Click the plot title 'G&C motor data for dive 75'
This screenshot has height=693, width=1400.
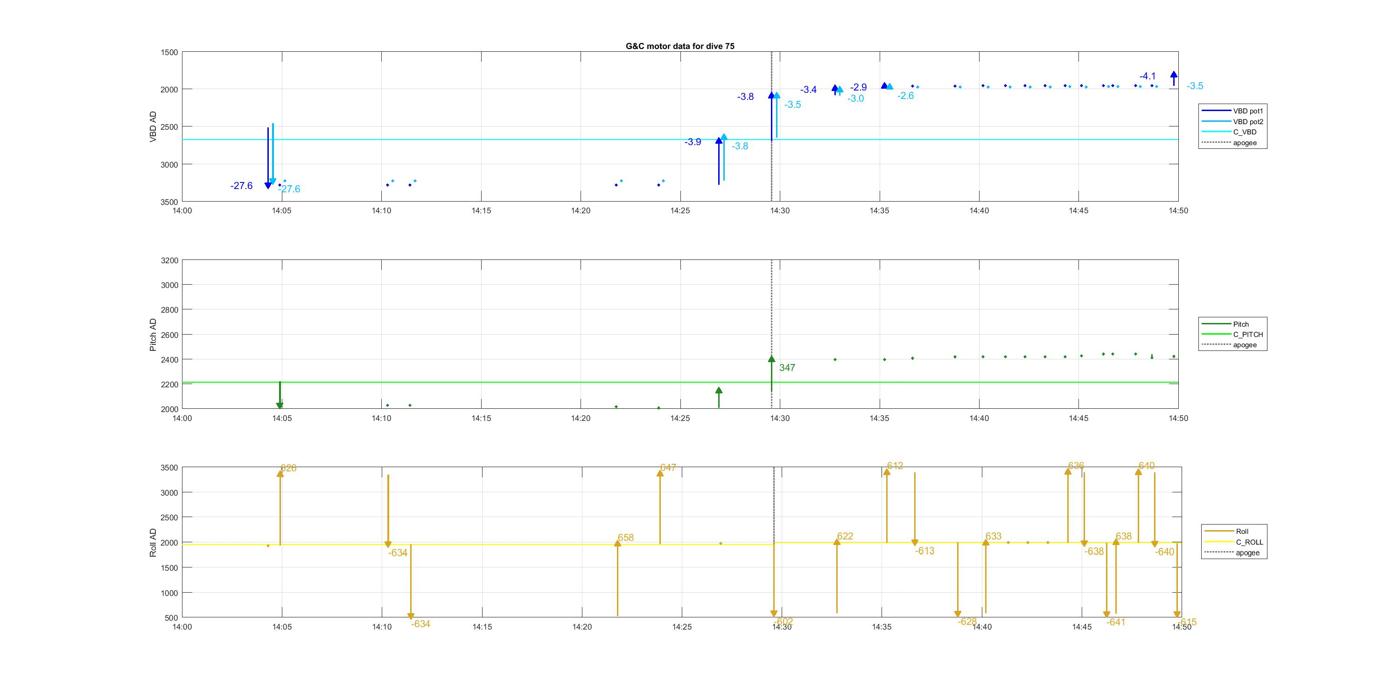pos(679,46)
